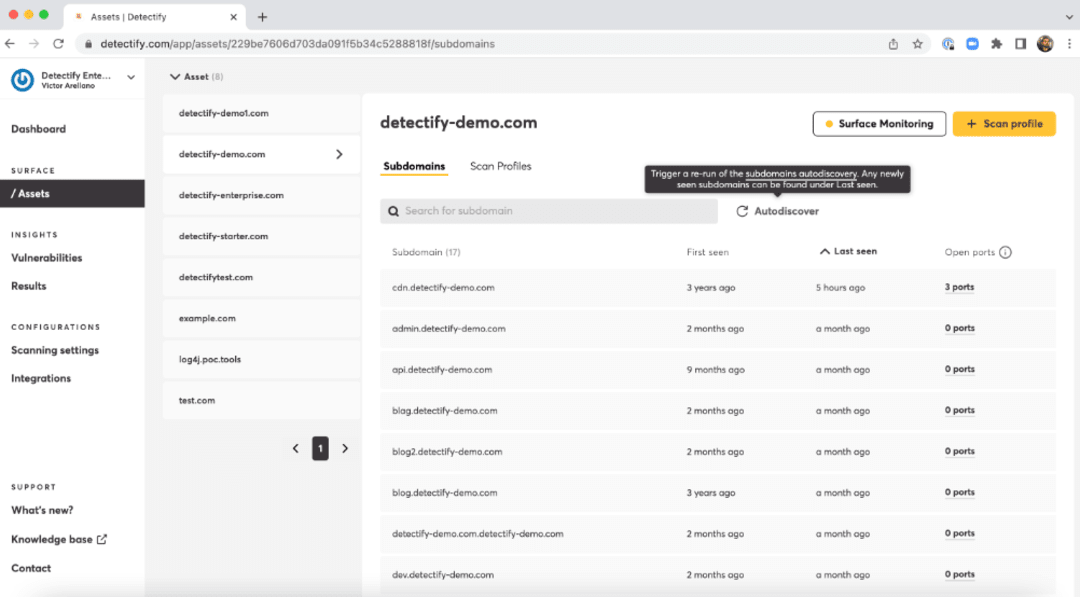1080x597 pixels.
Task: Collapse the Asset list section
Action: tap(175, 77)
